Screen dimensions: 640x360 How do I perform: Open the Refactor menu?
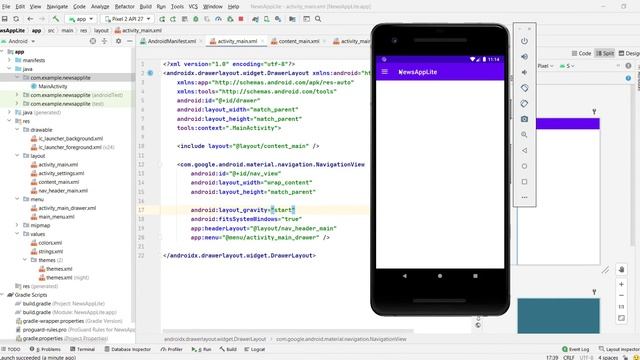coord(124,7)
